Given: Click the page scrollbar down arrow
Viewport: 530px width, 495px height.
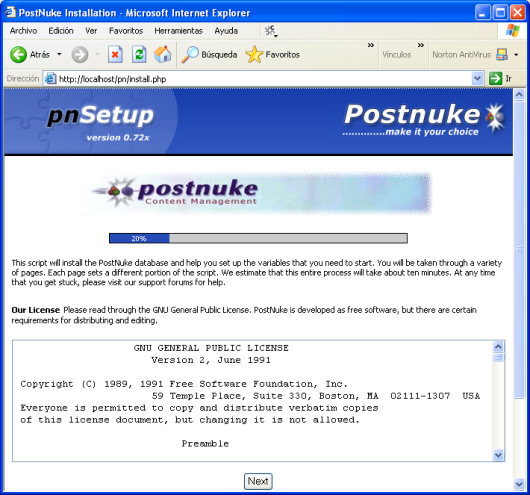Looking at the screenshot, I should click(x=519, y=484).
